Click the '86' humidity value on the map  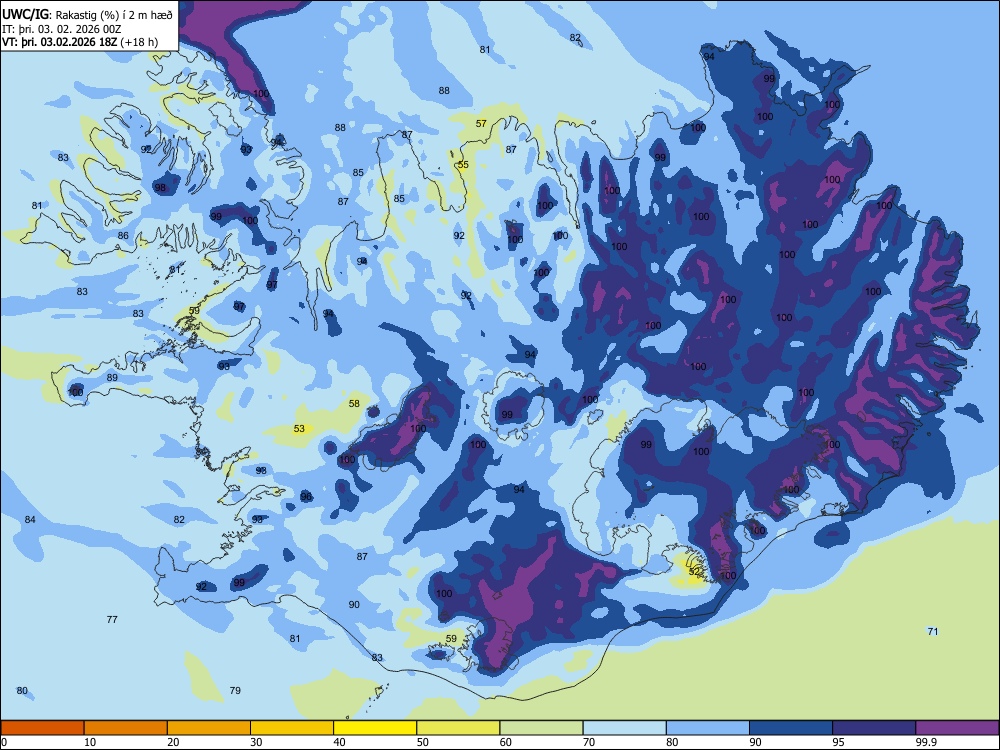tap(123, 235)
